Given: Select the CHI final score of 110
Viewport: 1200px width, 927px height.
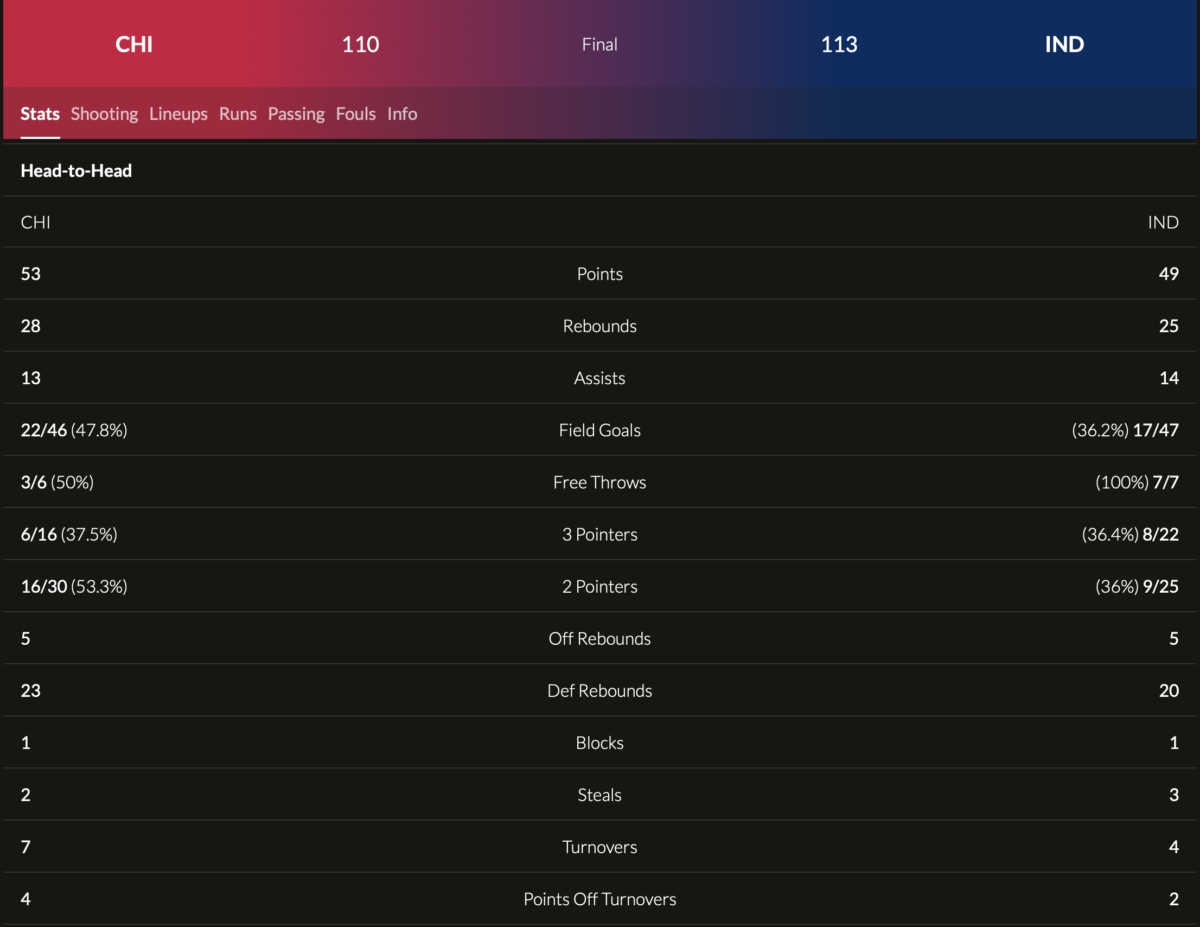Looking at the screenshot, I should [x=360, y=44].
